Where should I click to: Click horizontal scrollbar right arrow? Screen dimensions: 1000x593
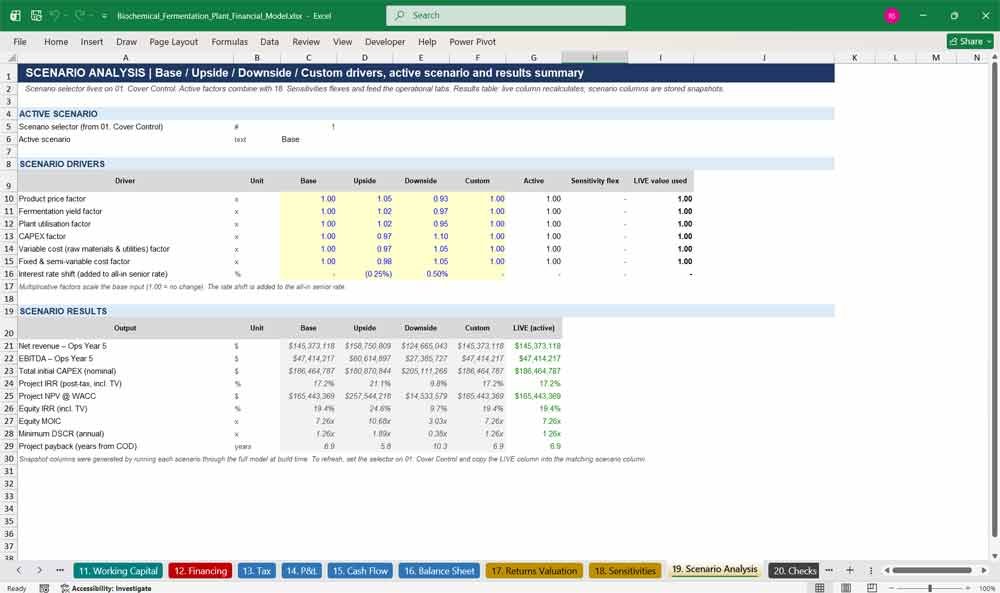coord(984,570)
